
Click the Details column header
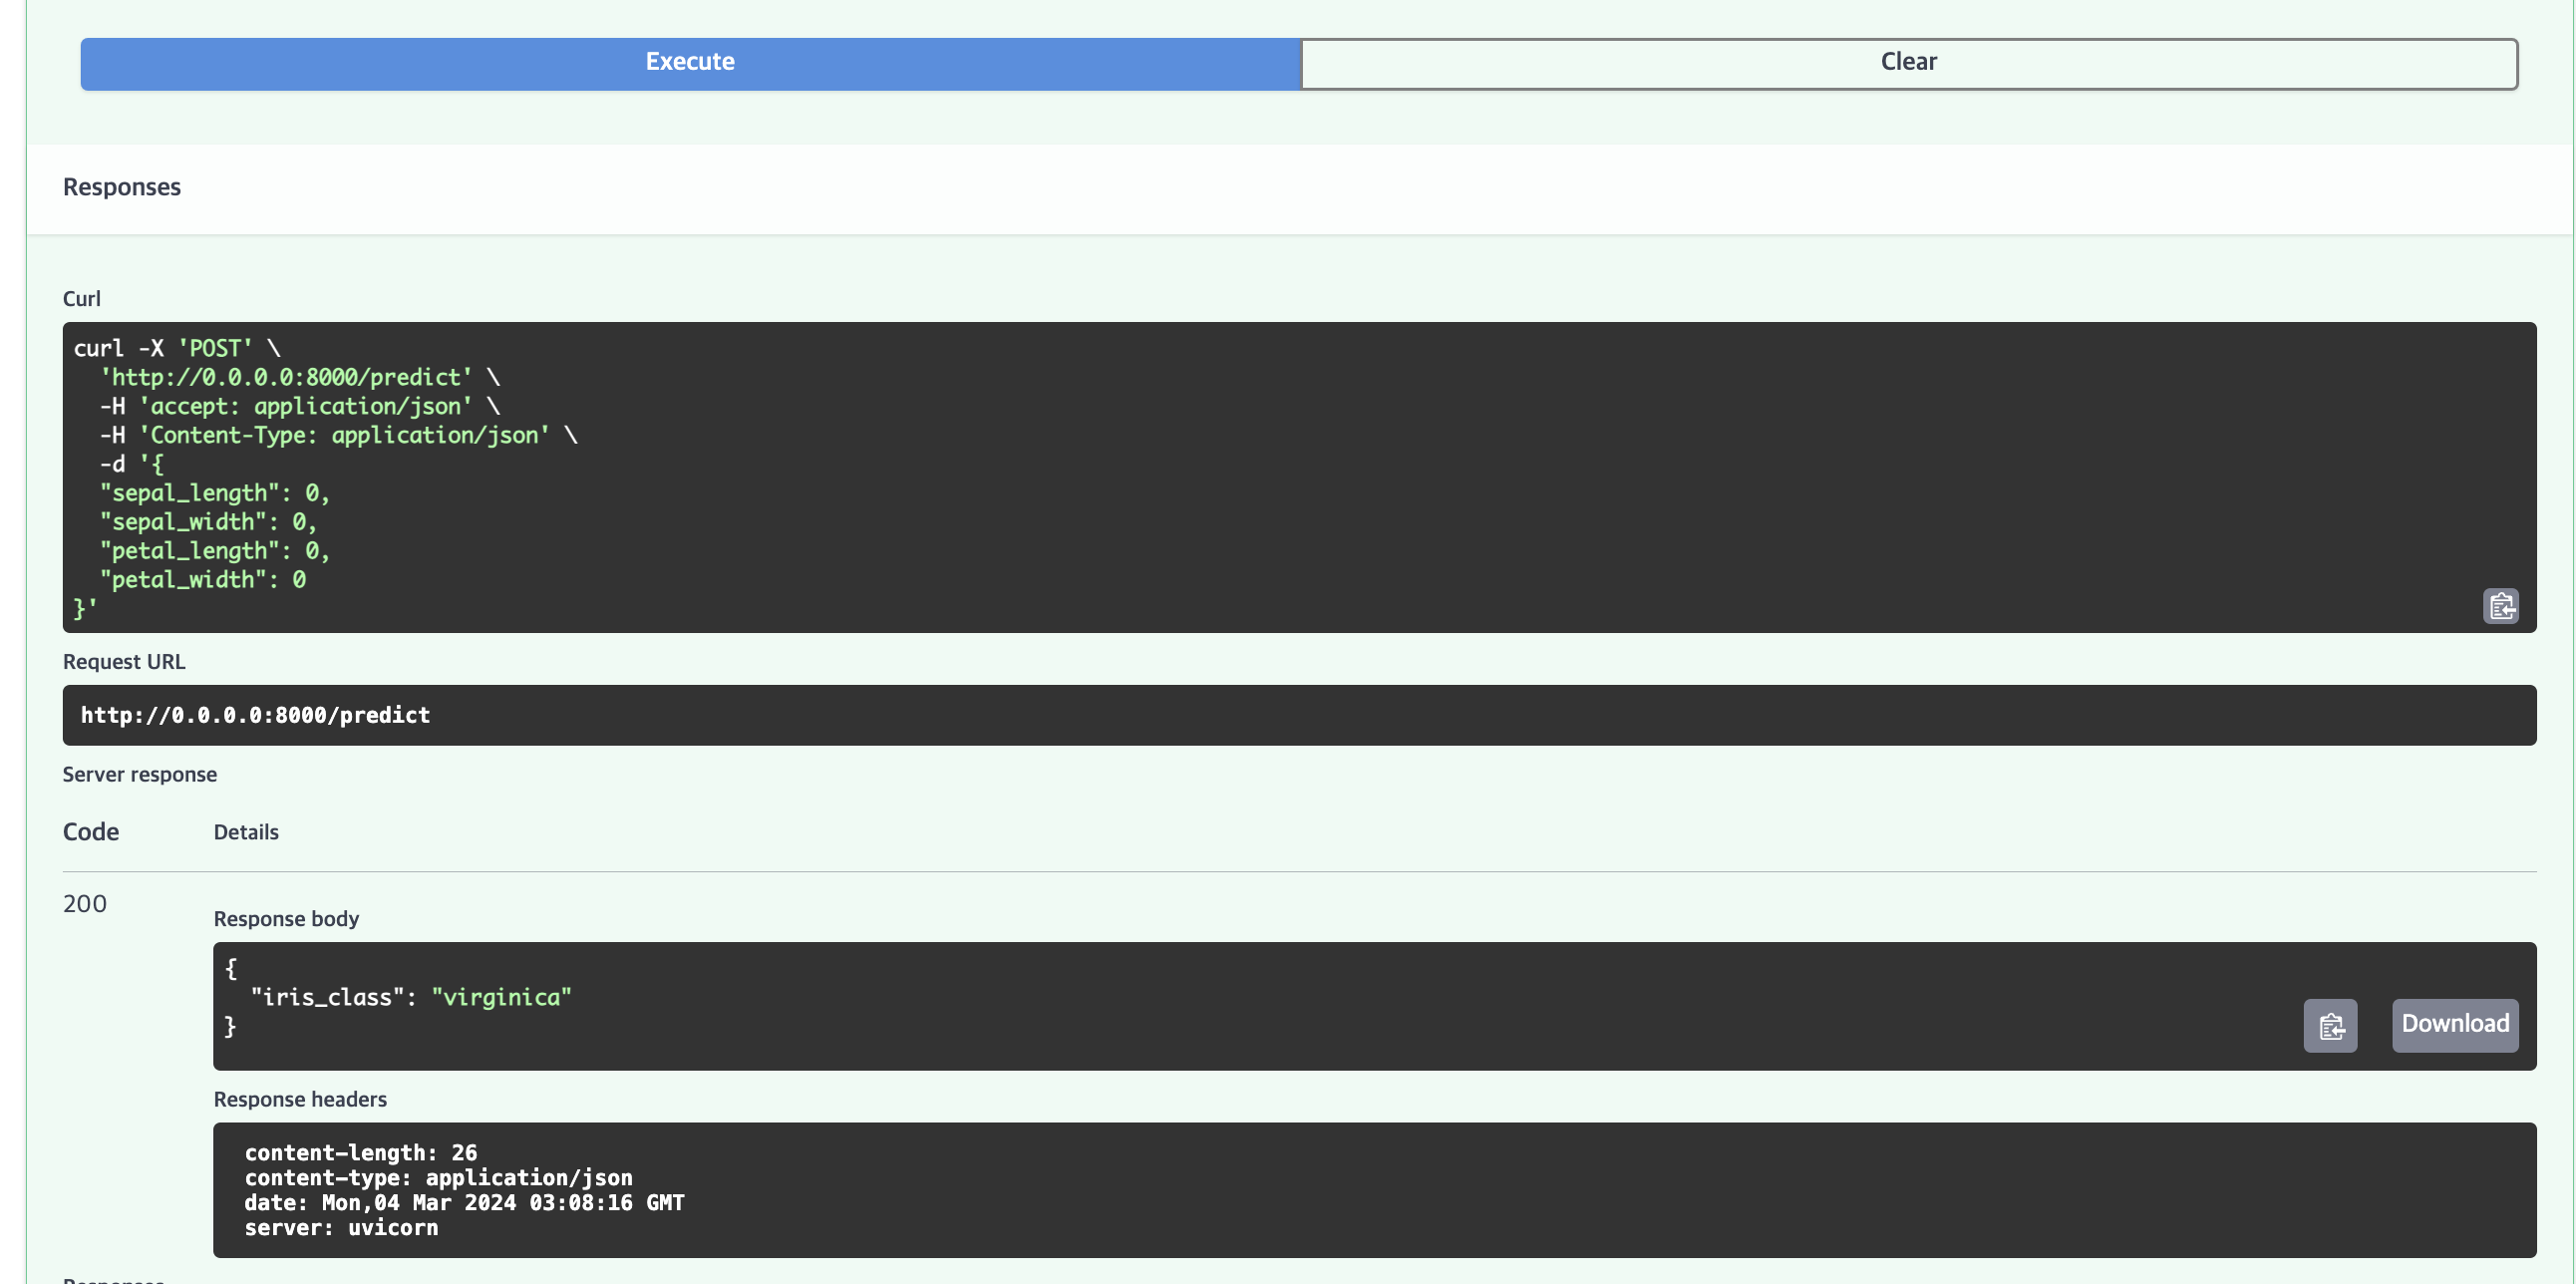[x=246, y=832]
